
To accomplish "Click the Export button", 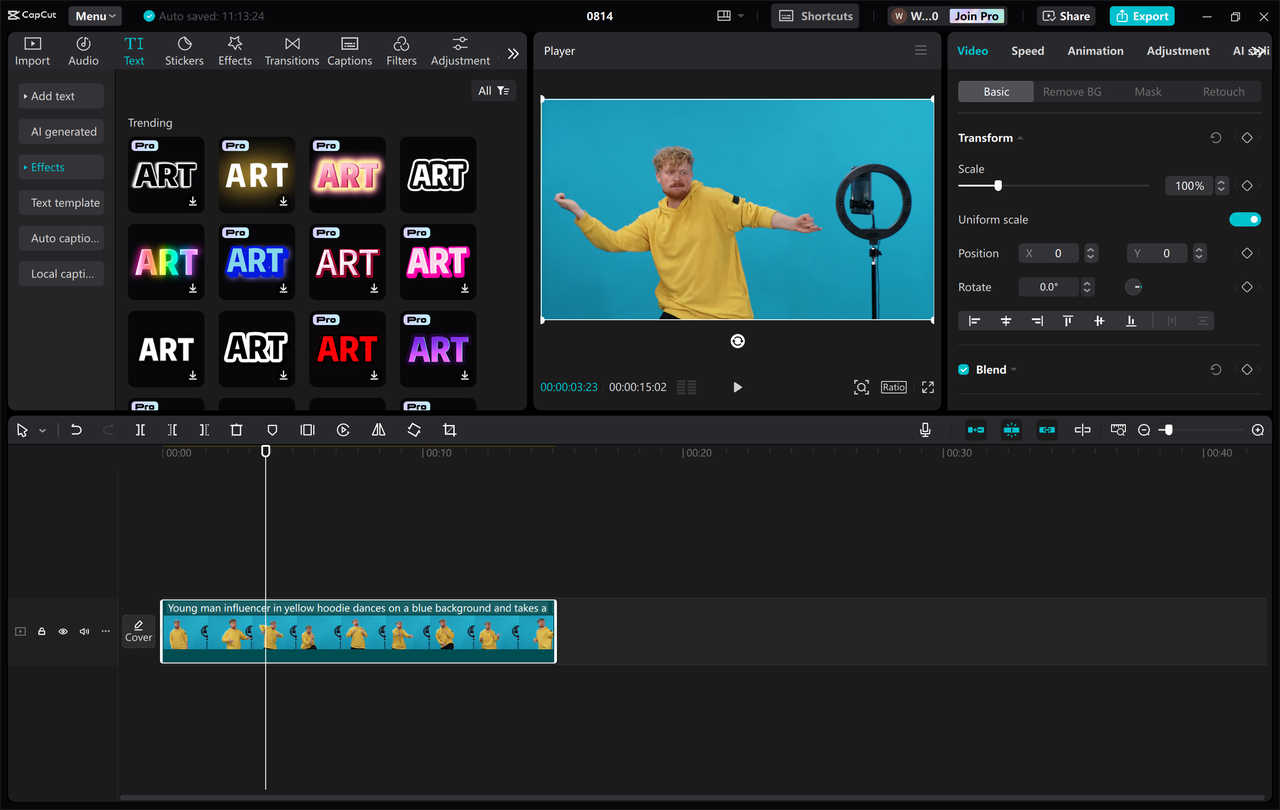I will coord(1141,16).
